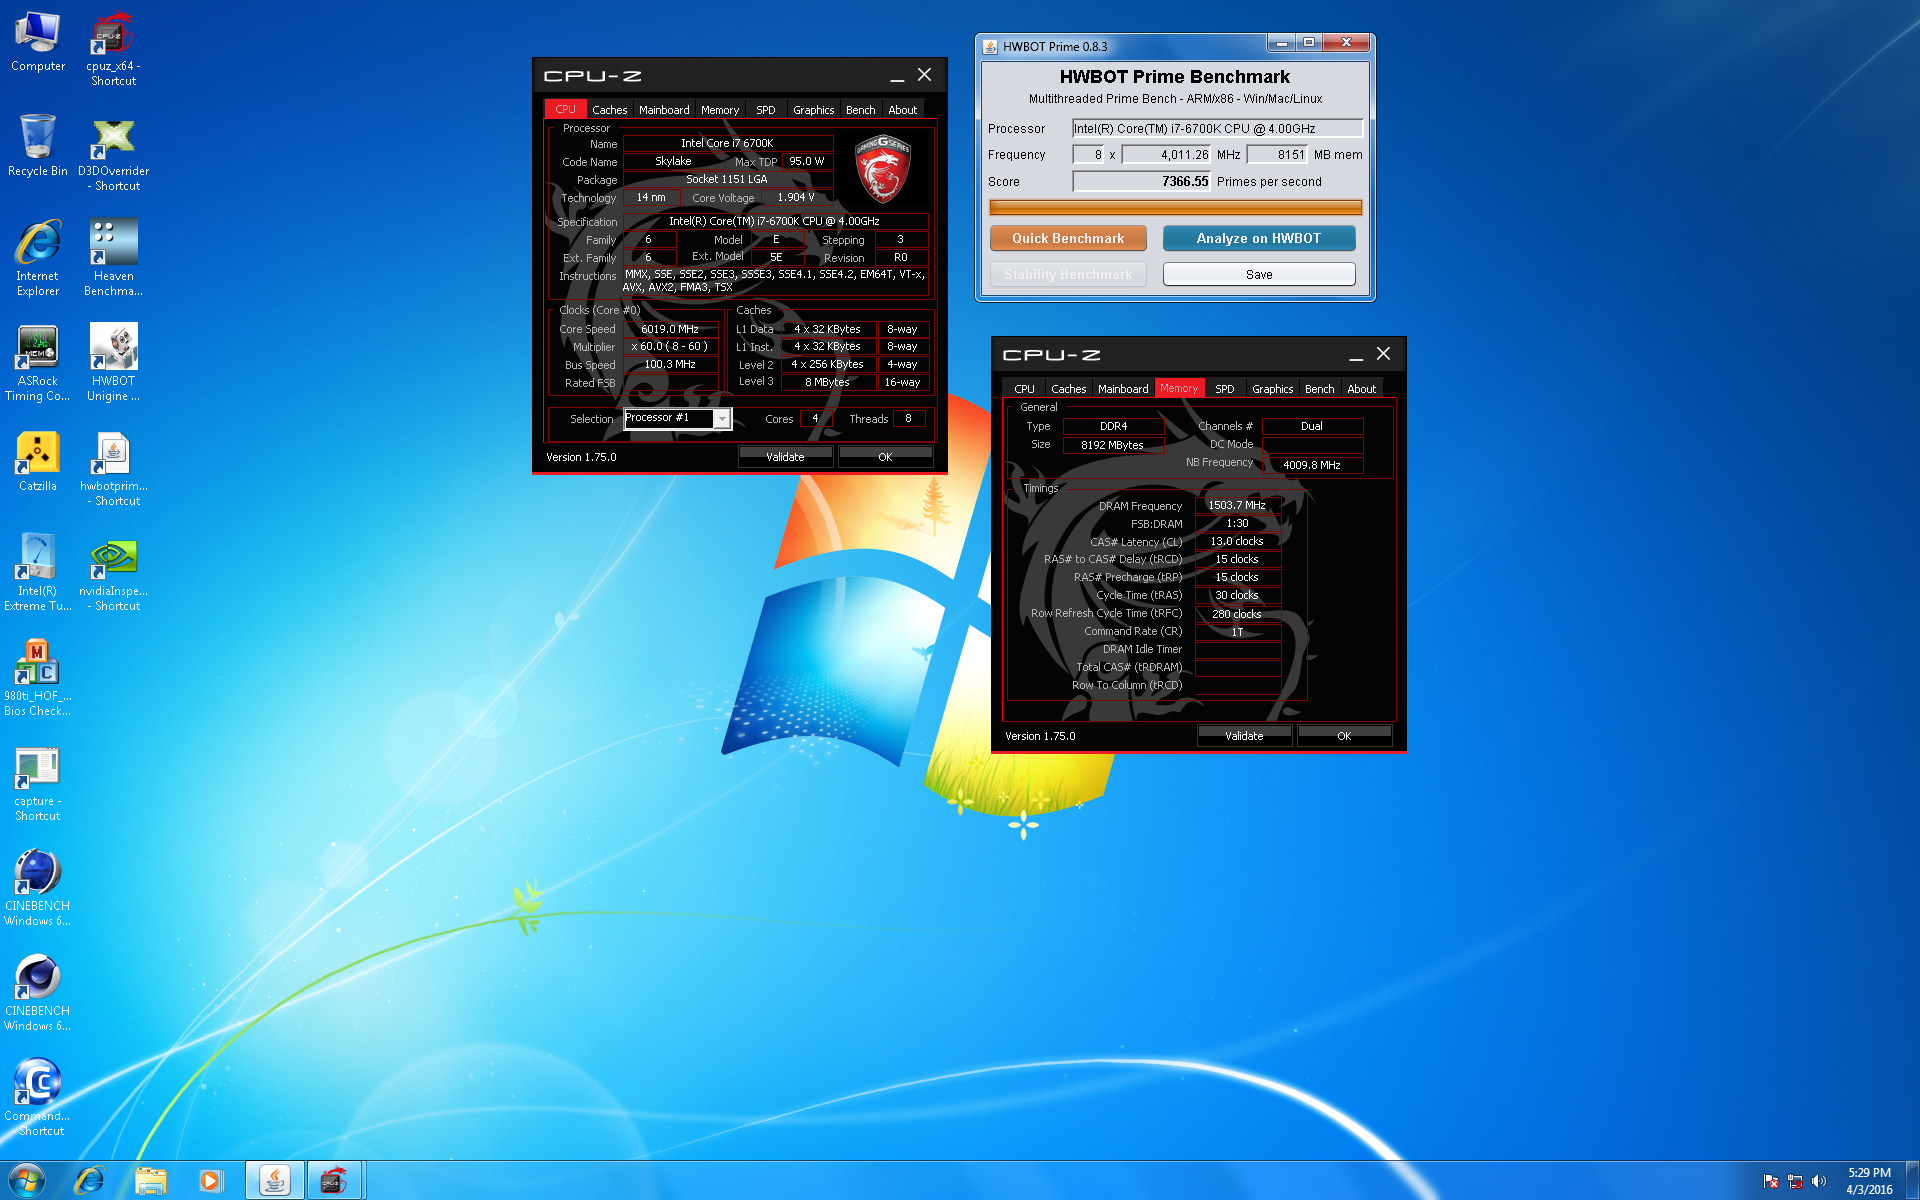
Task: Open Mainboard tab in CPU window
Action: coord(664,110)
